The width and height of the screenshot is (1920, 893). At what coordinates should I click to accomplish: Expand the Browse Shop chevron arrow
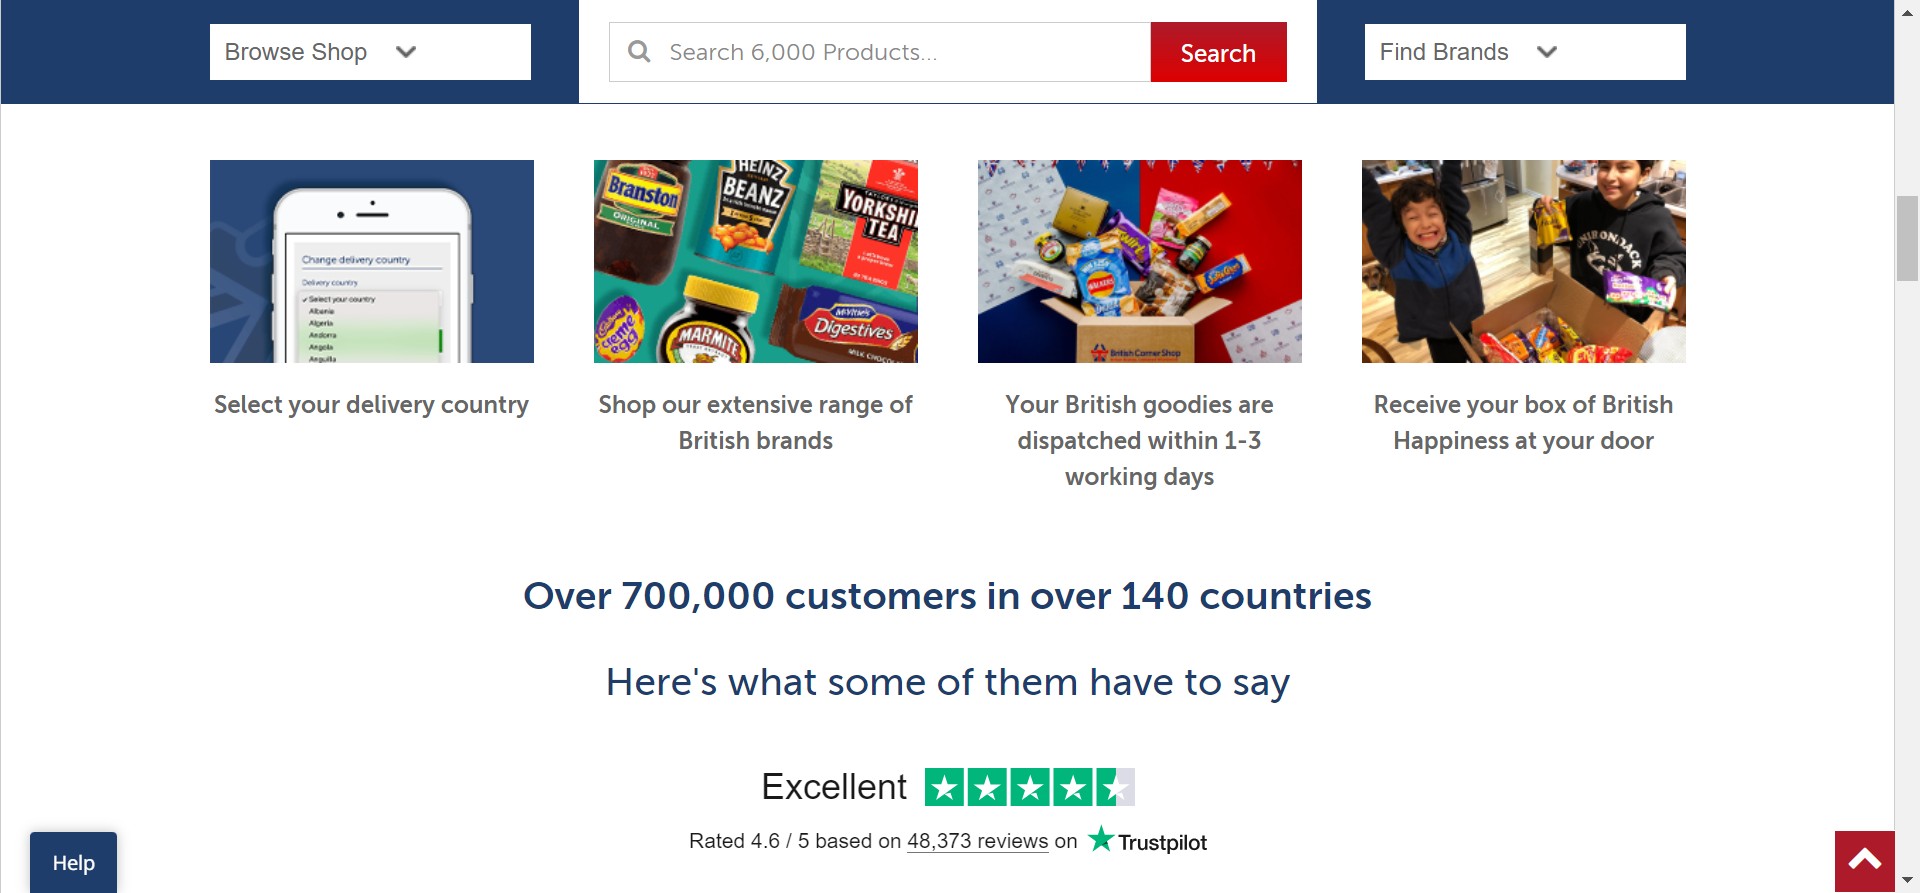406,52
